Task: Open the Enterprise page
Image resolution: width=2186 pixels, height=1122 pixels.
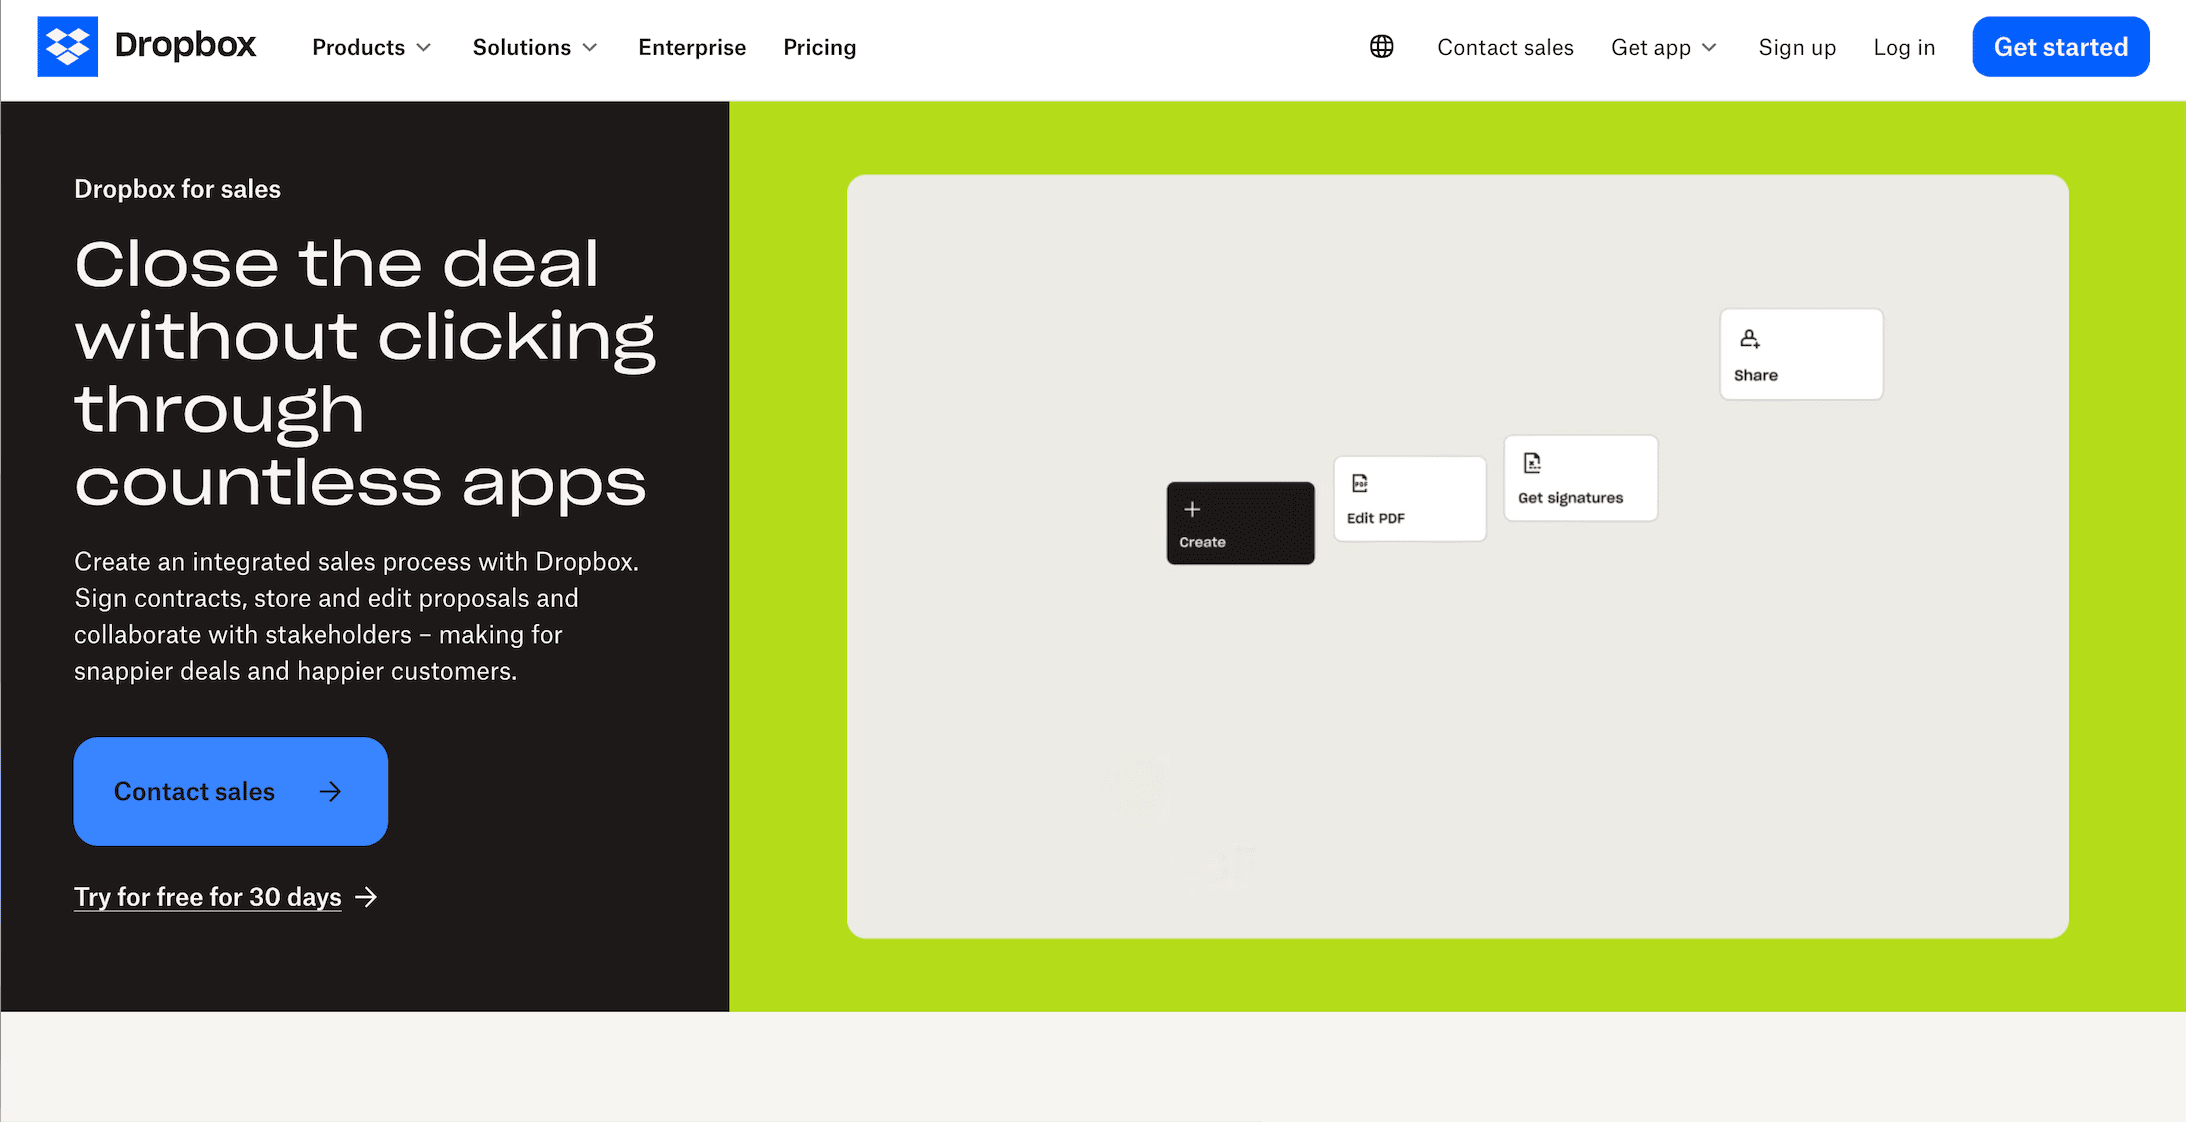Action: click(x=692, y=47)
